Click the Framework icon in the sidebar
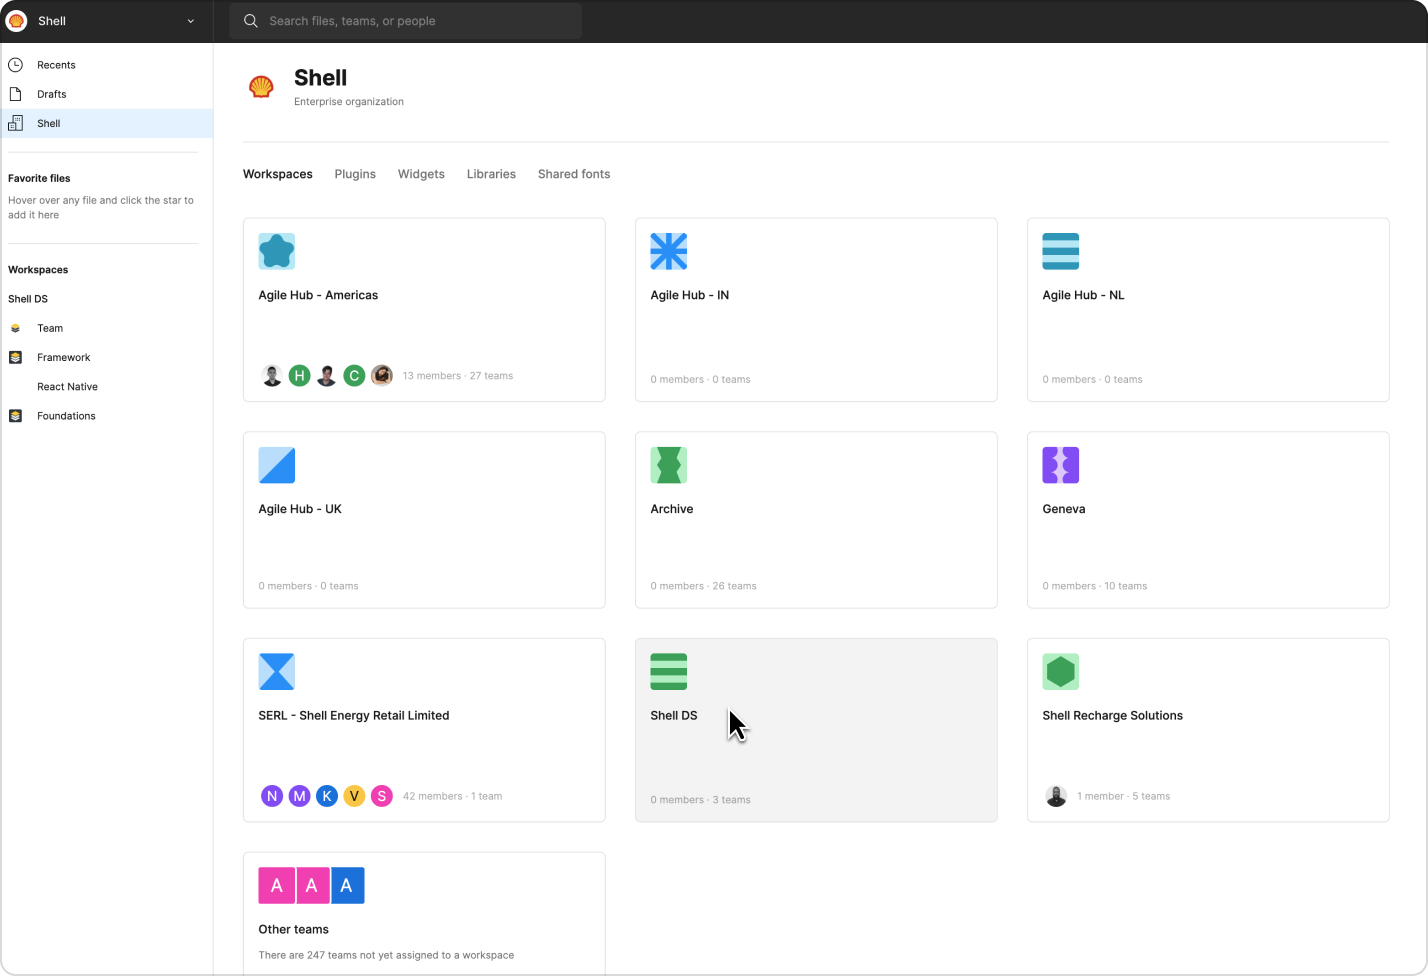The height and width of the screenshot is (976, 1428). point(15,357)
